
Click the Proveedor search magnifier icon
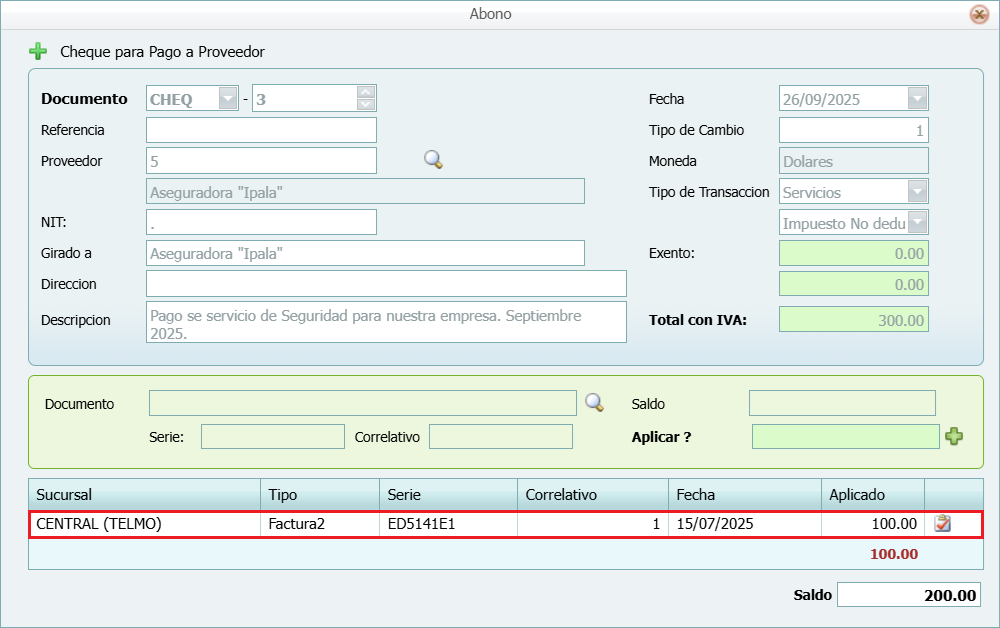point(433,160)
